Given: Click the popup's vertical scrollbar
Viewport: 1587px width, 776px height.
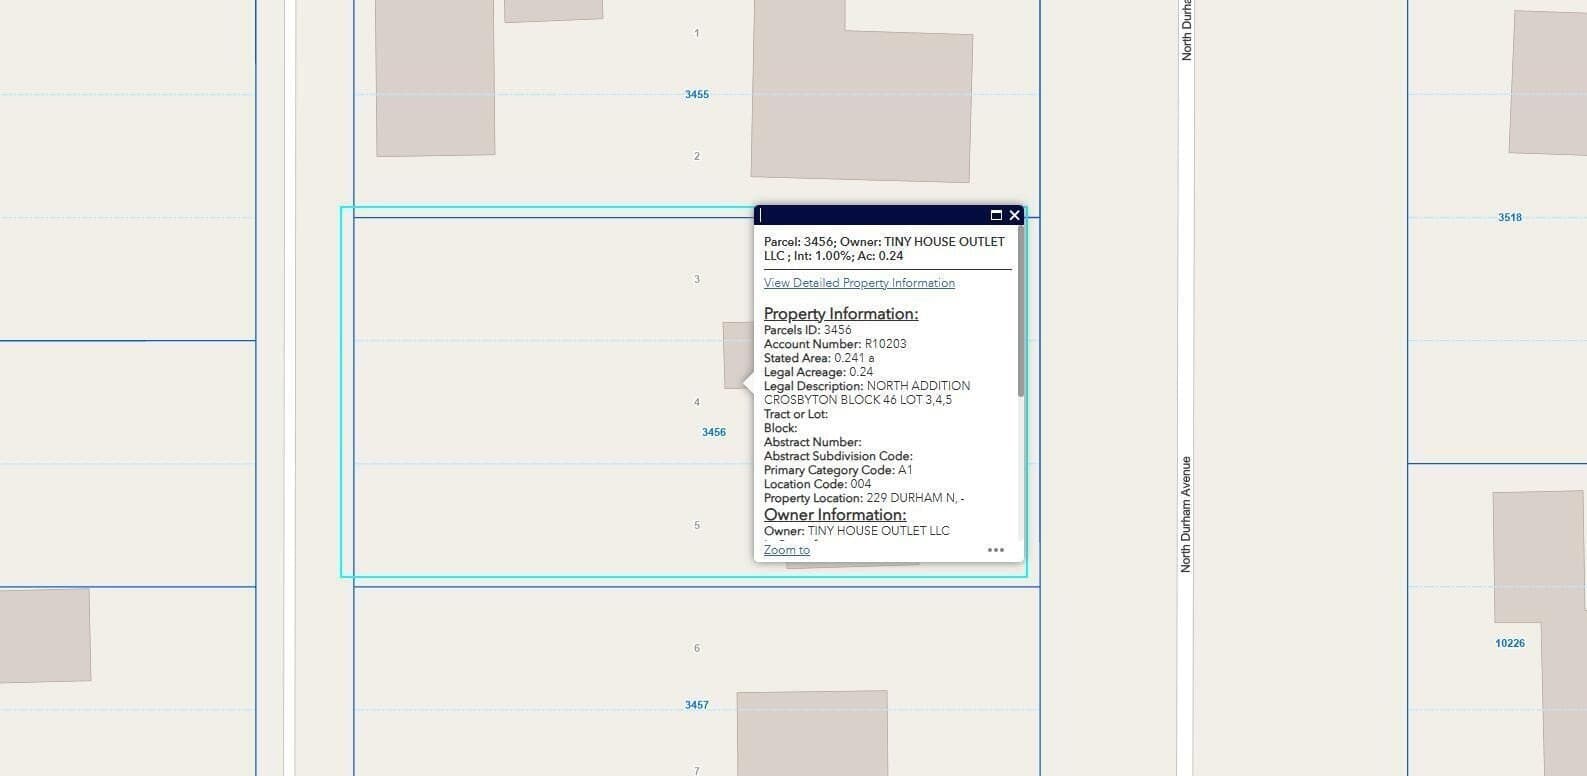Looking at the screenshot, I should tap(1020, 311).
